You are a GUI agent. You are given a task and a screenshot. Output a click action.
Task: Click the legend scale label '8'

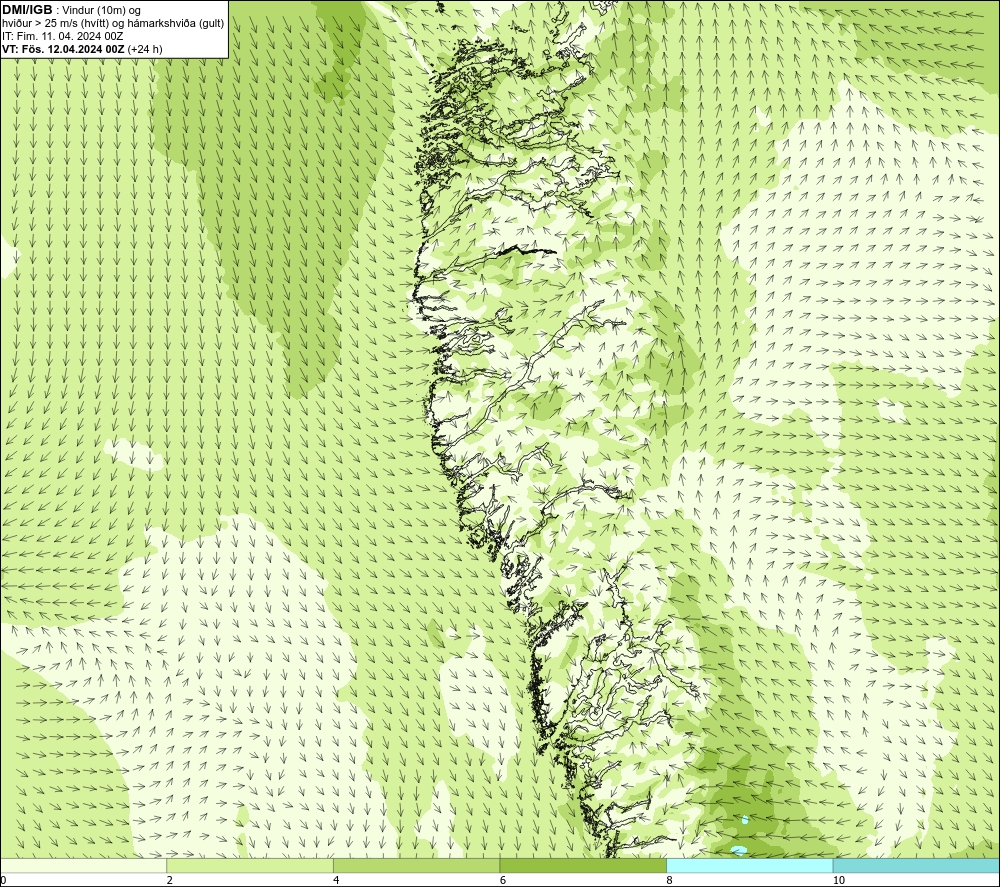(x=669, y=880)
